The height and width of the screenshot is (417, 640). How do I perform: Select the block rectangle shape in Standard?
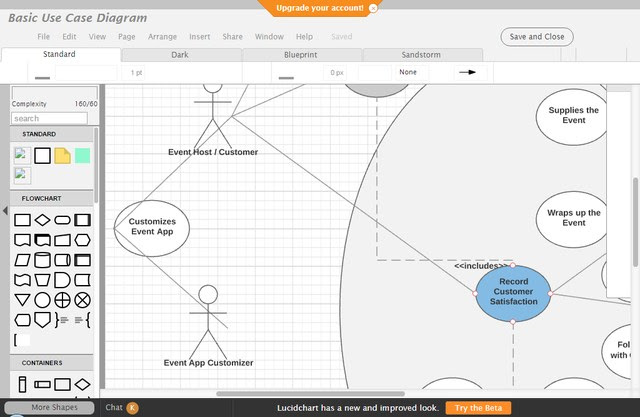(x=42, y=156)
